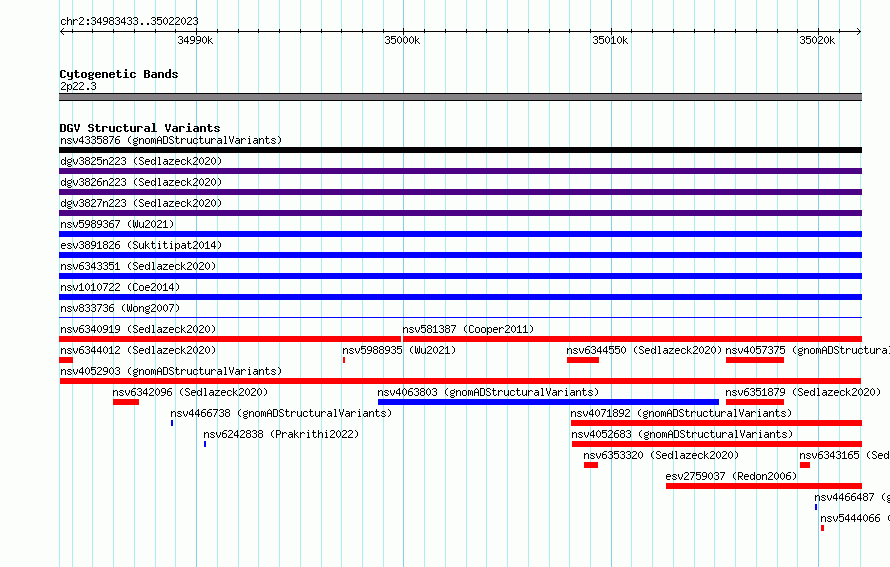Select the nsv5444066 variant label

pos(855,518)
